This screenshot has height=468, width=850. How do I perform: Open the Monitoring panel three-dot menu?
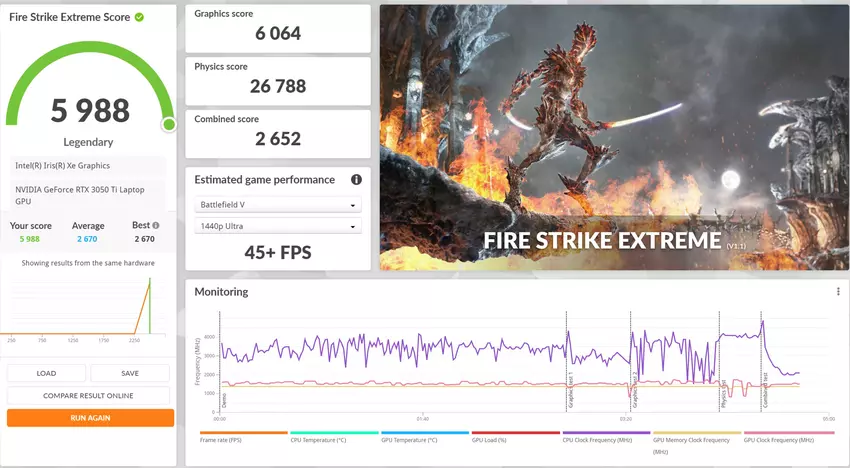pos(838,292)
